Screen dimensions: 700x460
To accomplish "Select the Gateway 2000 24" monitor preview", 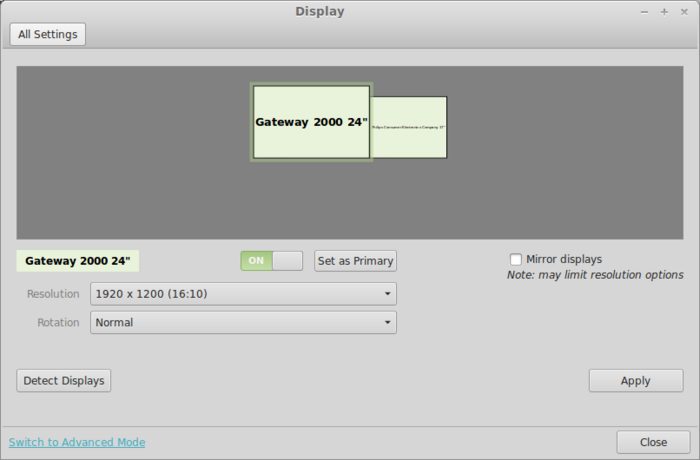I will 312,122.
